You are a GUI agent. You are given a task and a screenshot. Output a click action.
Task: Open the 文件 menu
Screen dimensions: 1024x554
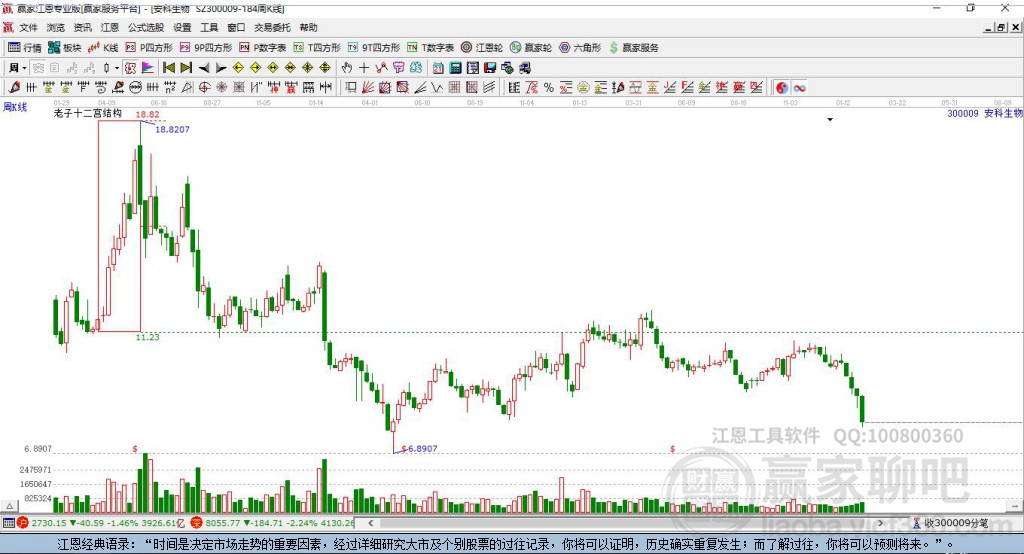click(29, 27)
